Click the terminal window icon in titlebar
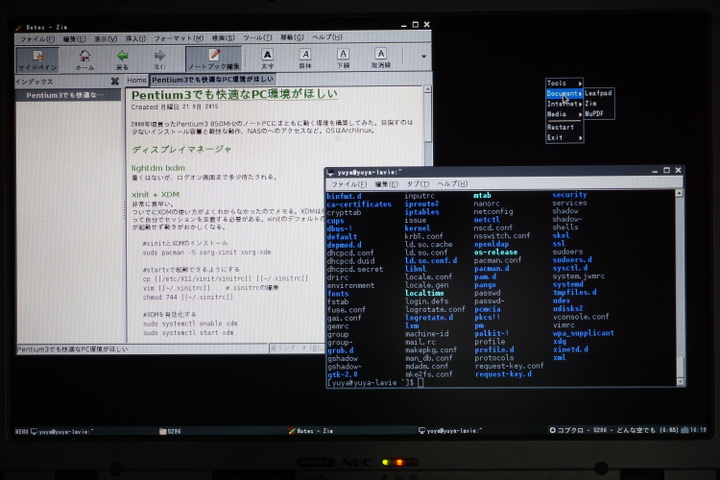Image resolution: width=720 pixels, height=480 pixels. point(330,172)
